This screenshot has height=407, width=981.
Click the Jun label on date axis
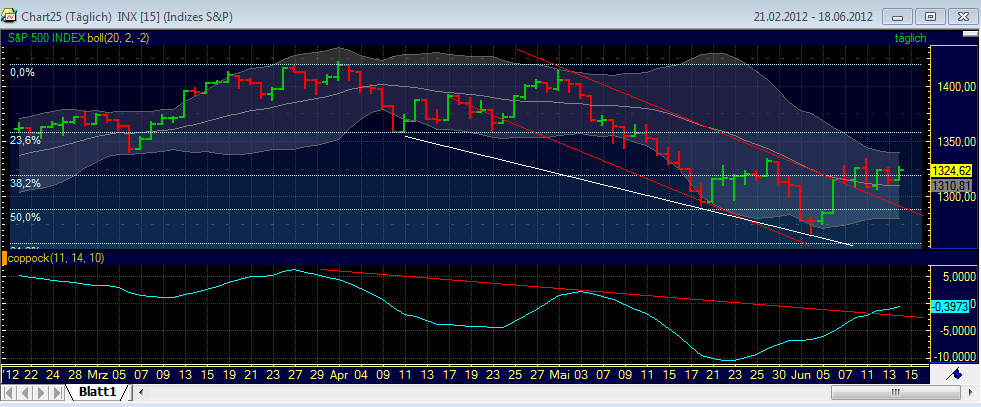[803, 375]
